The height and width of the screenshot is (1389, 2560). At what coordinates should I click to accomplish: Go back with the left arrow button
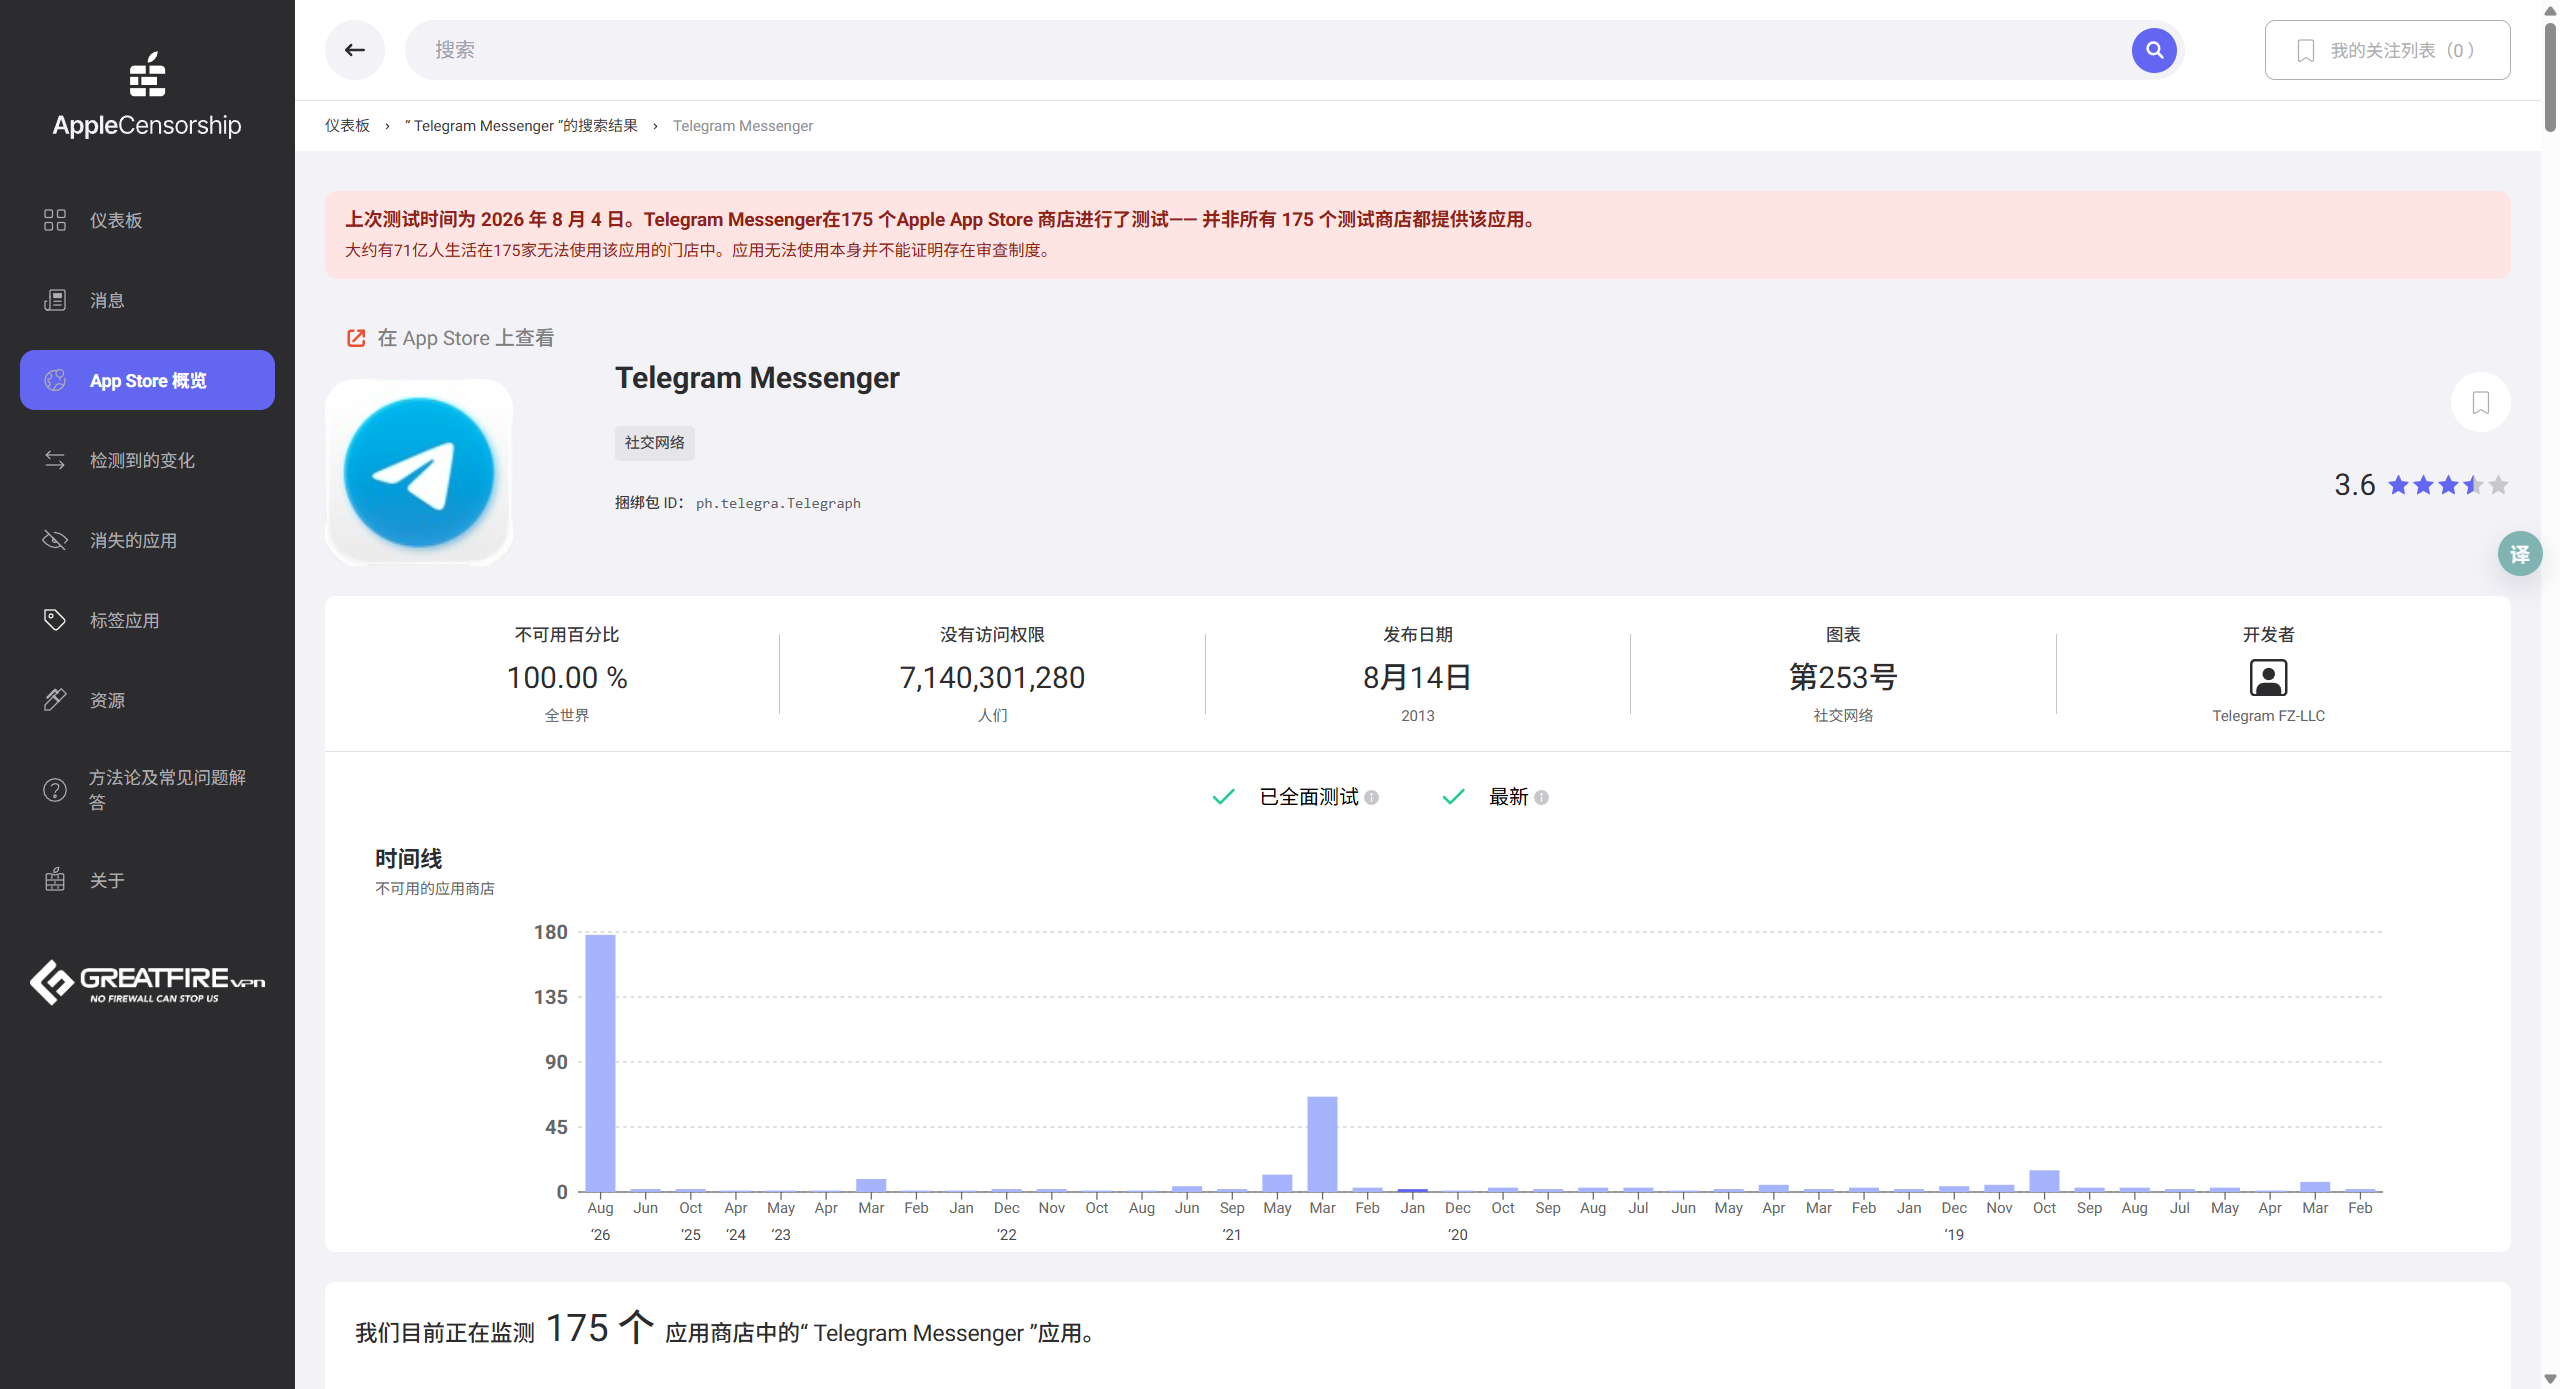(355, 50)
